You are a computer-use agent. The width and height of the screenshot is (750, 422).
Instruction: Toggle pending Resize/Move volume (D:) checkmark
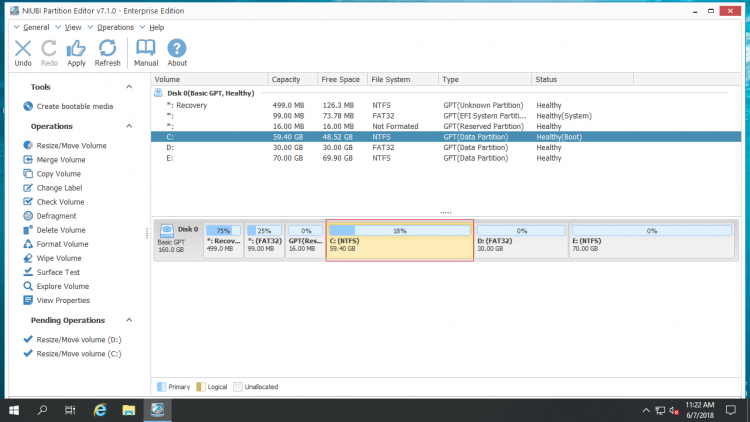28,339
